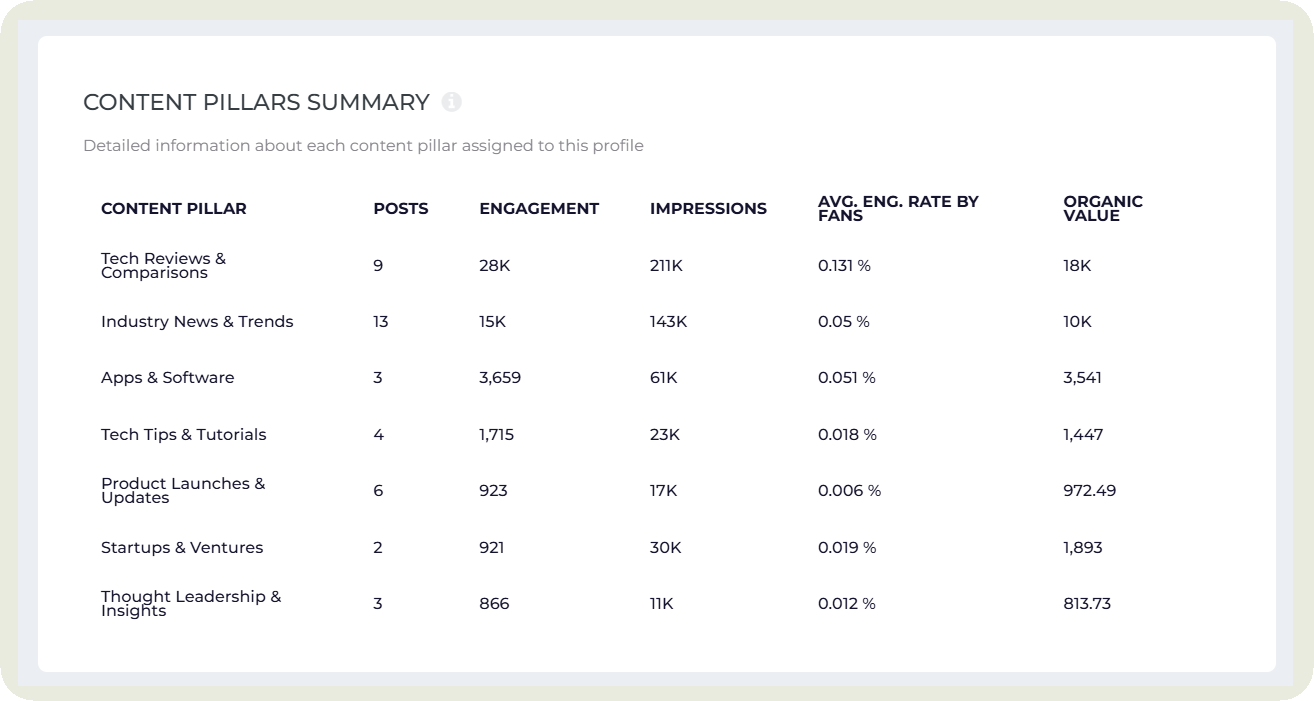Select the 28K engagement cell
Screen dimensions: 1314x701
click(494, 266)
